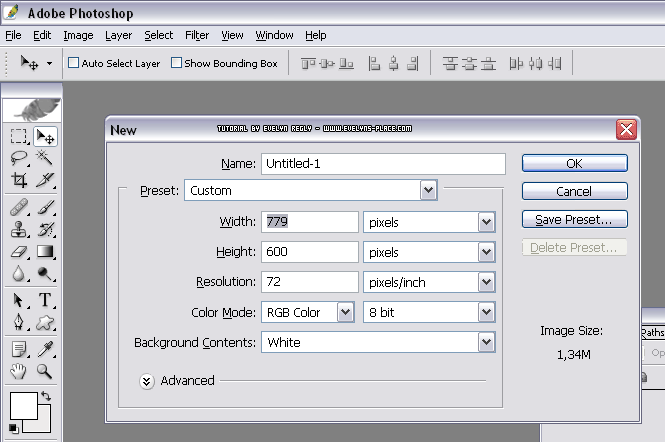This screenshot has height=442, width=665.
Task: Open the Window menu
Action: coord(274,35)
